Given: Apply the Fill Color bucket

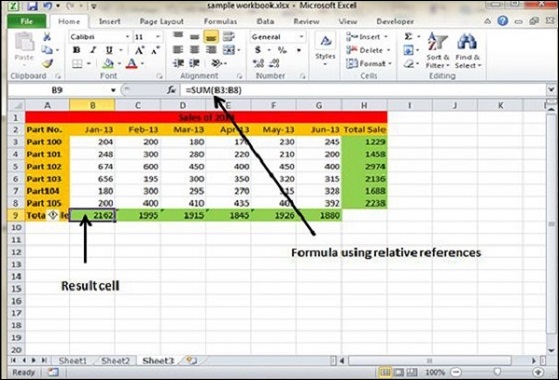Looking at the screenshot, I should [x=108, y=64].
